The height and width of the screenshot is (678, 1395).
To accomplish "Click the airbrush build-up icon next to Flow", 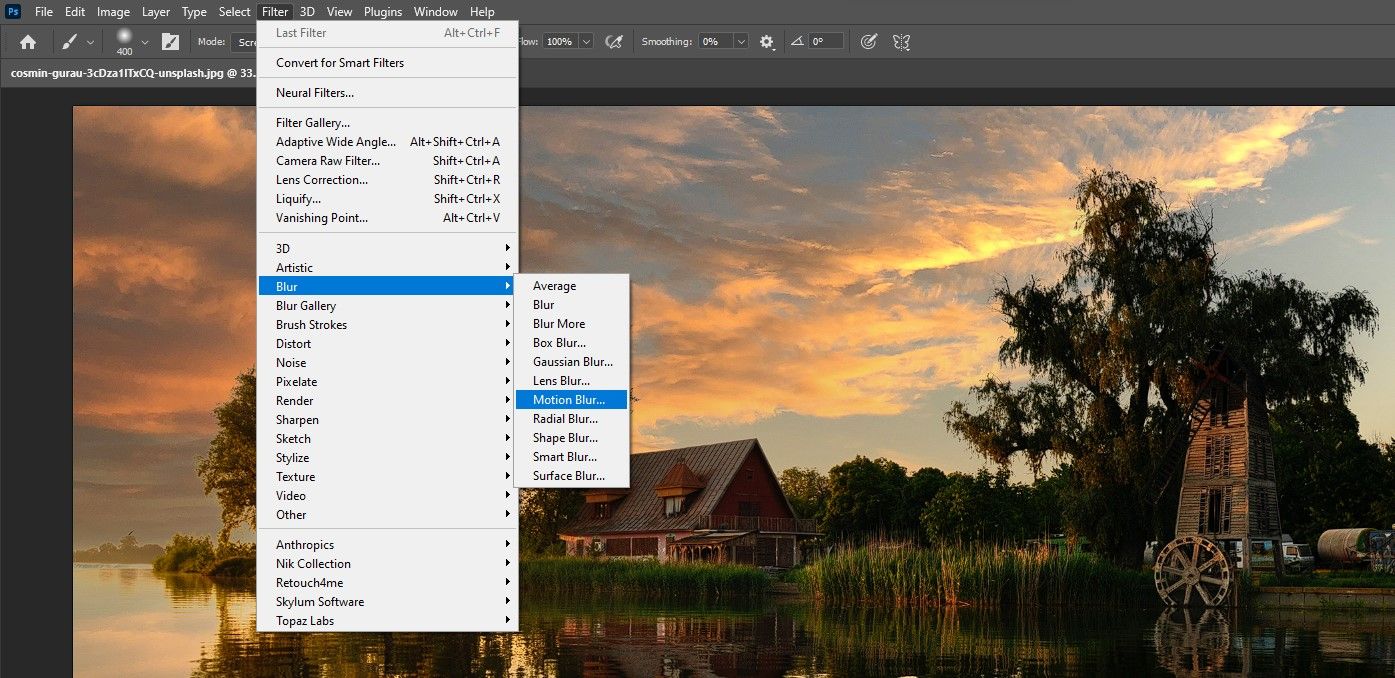I will click(x=615, y=42).
